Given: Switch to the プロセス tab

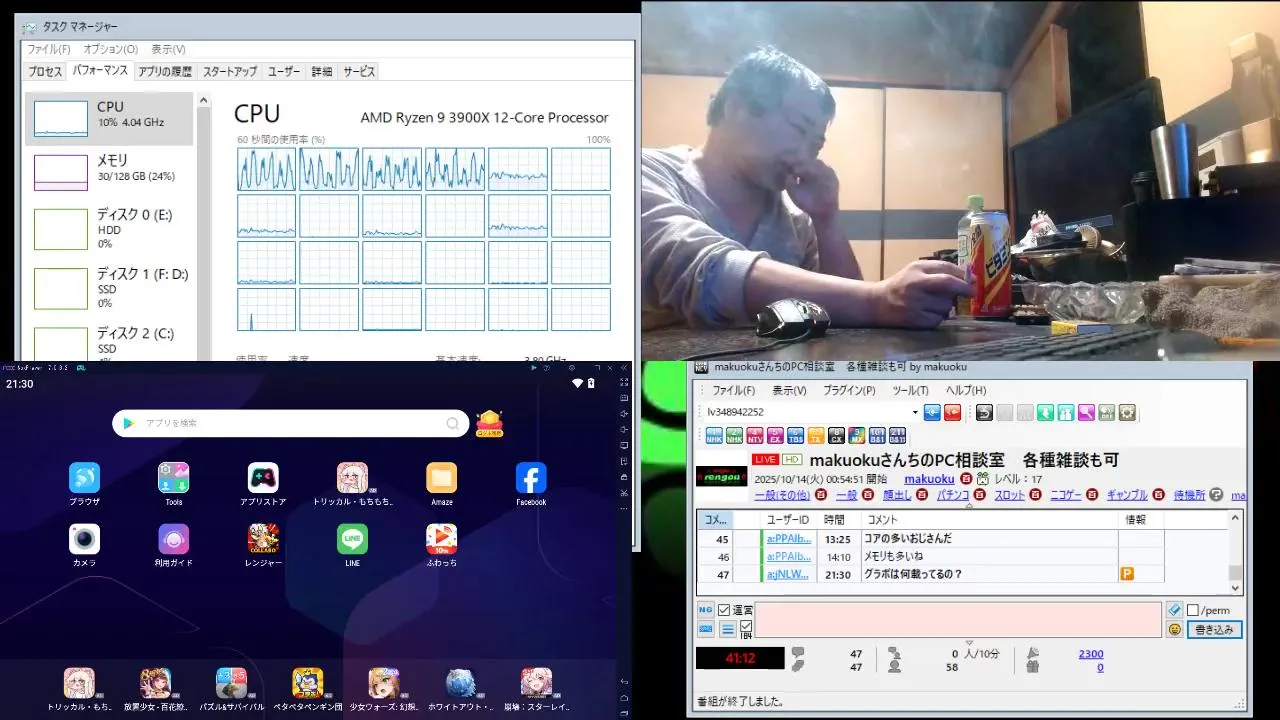Looking at the screenshot, I should (45, 72).
